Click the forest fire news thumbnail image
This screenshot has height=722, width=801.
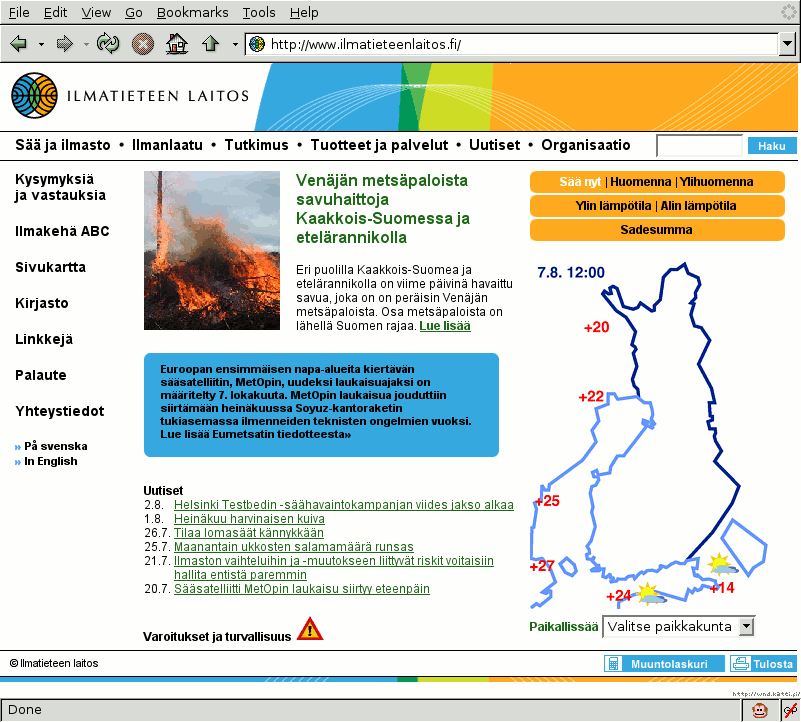(212, 250)
